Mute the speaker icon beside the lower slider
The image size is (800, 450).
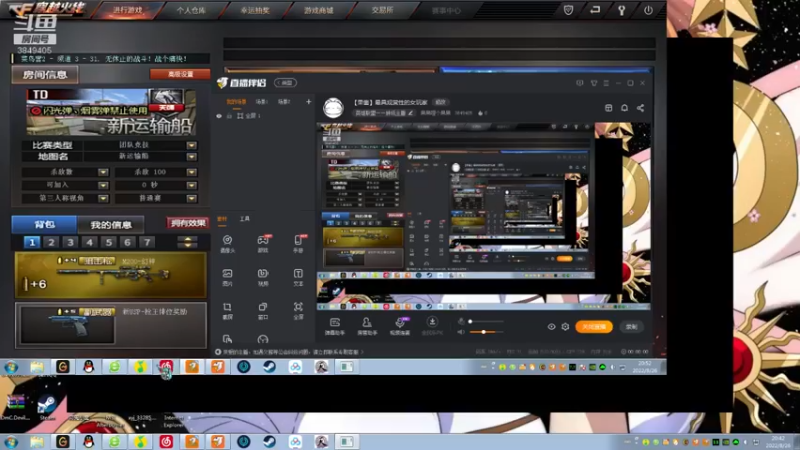461,332
